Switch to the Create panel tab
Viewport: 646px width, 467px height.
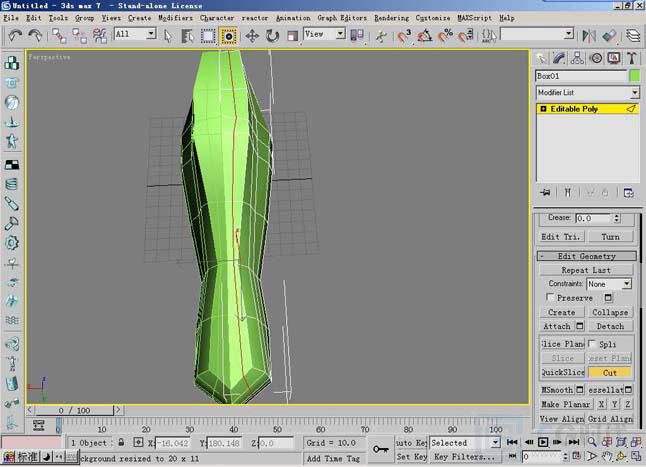(541, 58)
